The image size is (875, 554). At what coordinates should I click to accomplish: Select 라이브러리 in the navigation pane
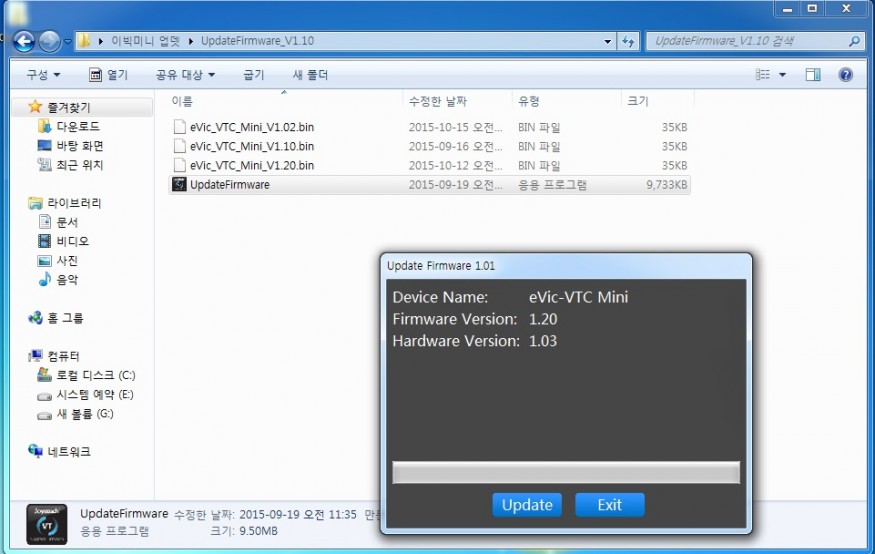pyautogui.click(x=74, y=203)
